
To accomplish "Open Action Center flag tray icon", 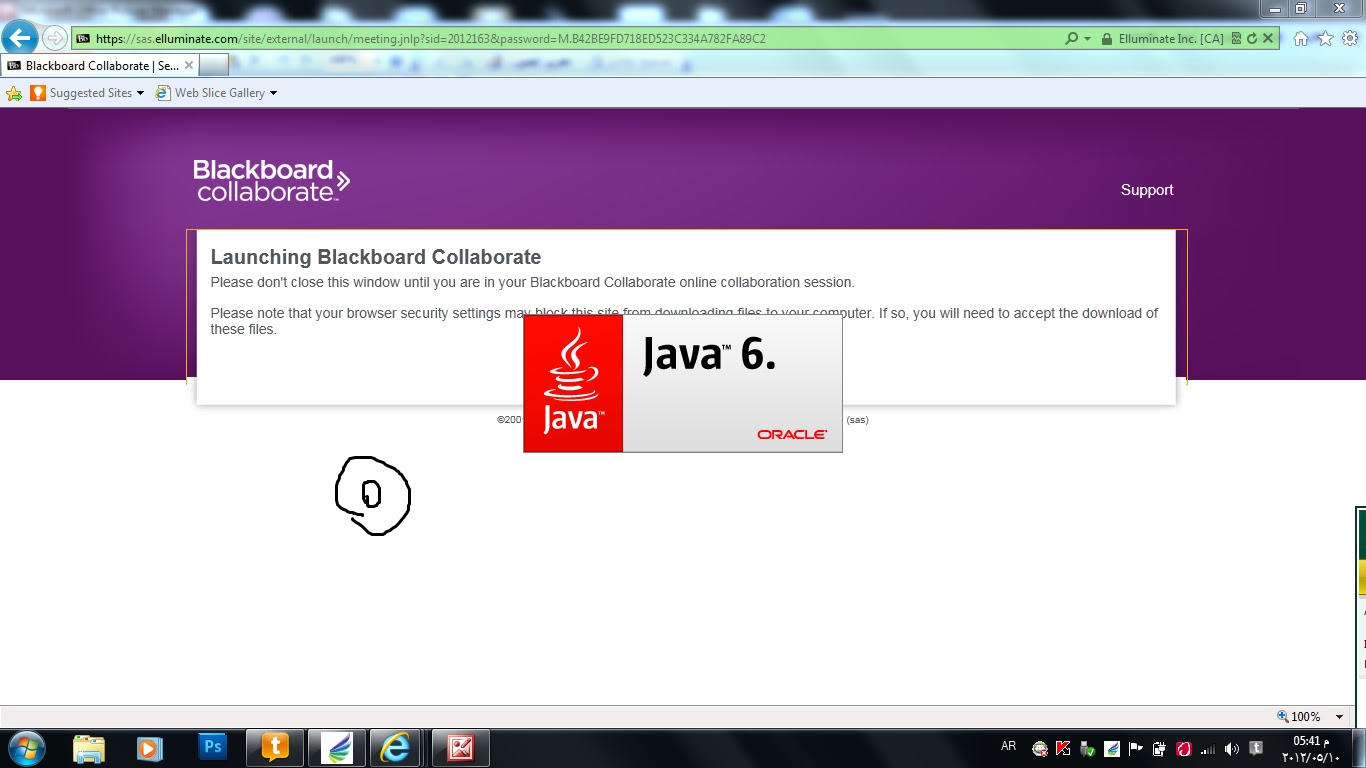I will coord(1136,748).
